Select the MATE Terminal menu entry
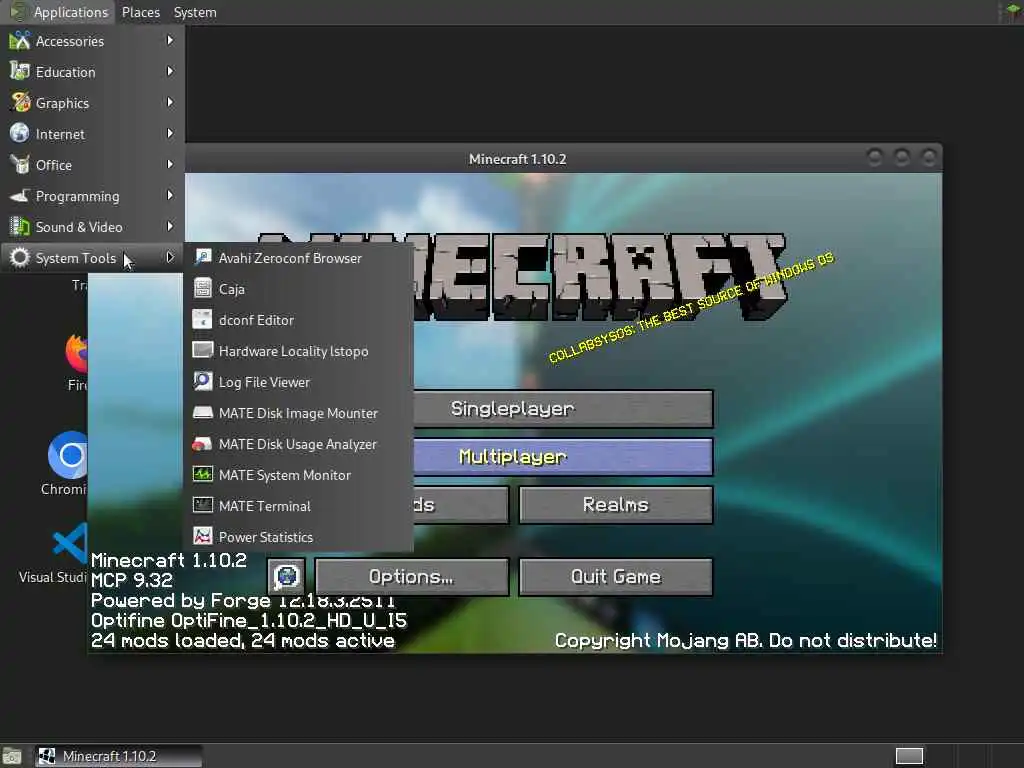1024x768 pixels. click(299, 505)
